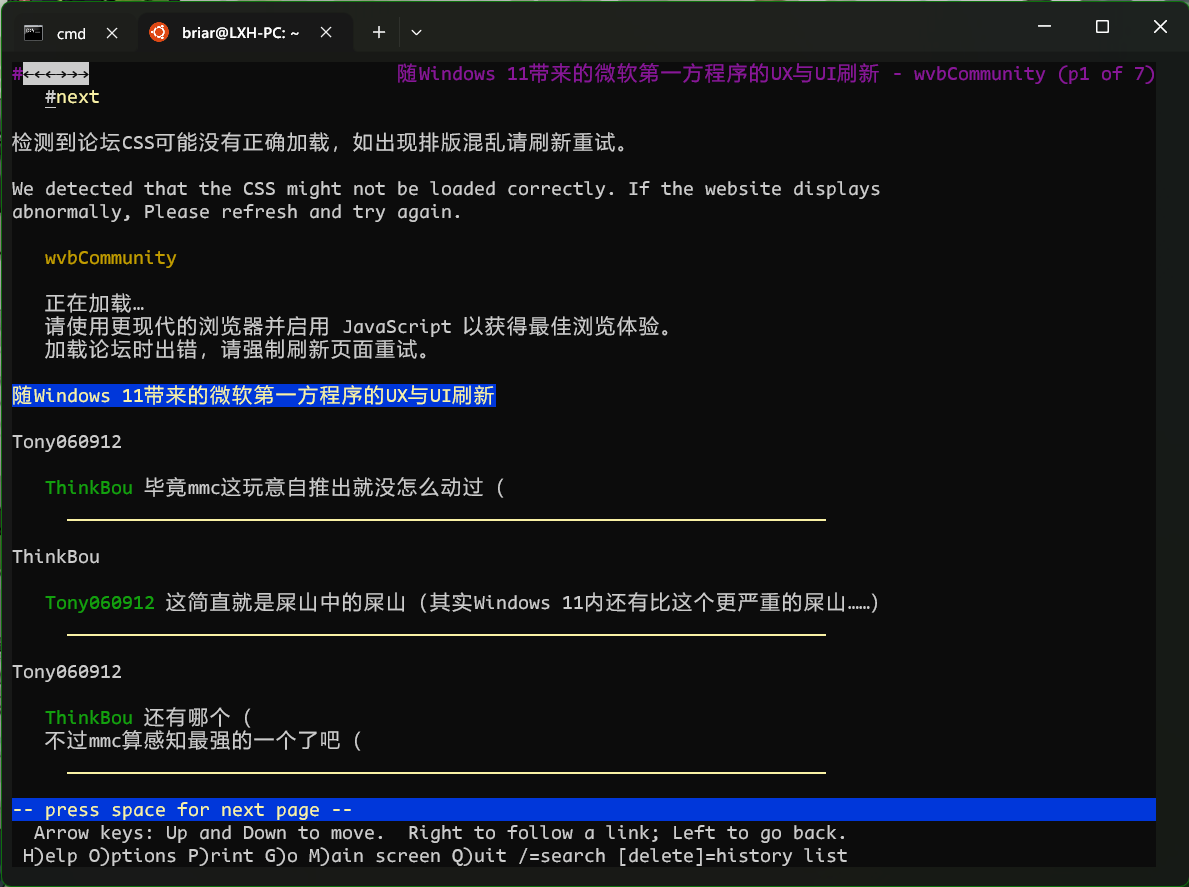The width and height of the screenshot is (1189, 887).
Task: Switch to the cmd tab
Action: click(71, 33)
